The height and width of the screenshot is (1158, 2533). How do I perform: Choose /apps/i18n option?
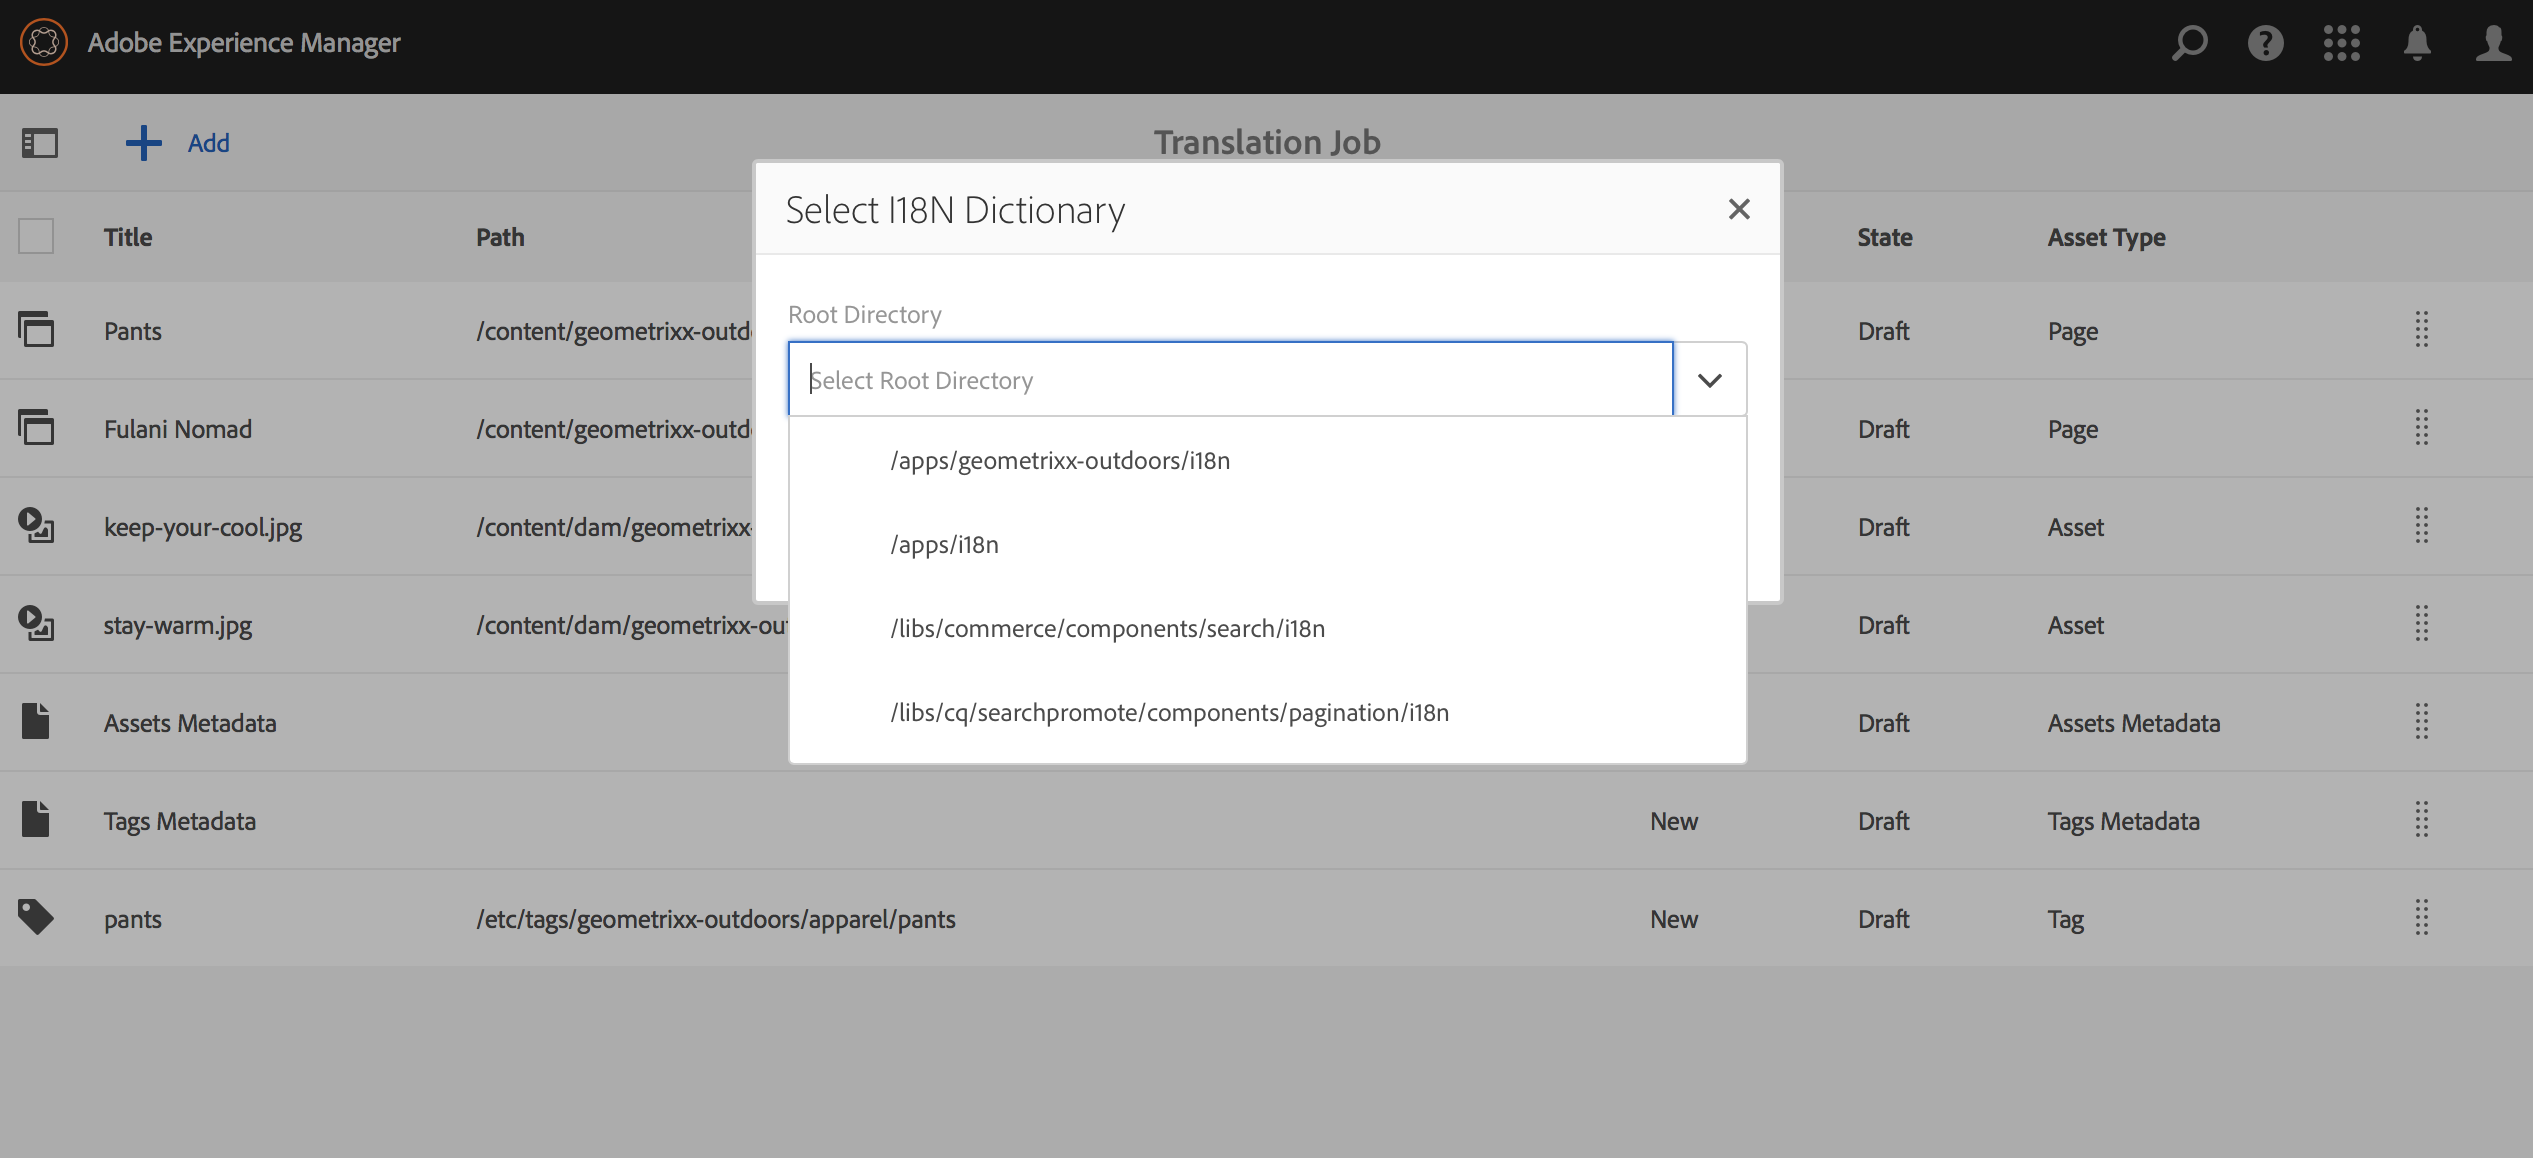pos(1267,544)
